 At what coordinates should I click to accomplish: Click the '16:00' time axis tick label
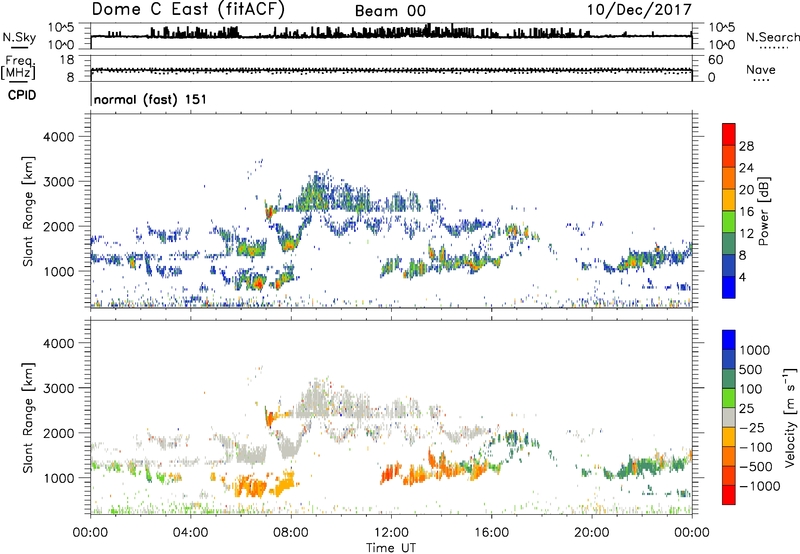(491, 533)
